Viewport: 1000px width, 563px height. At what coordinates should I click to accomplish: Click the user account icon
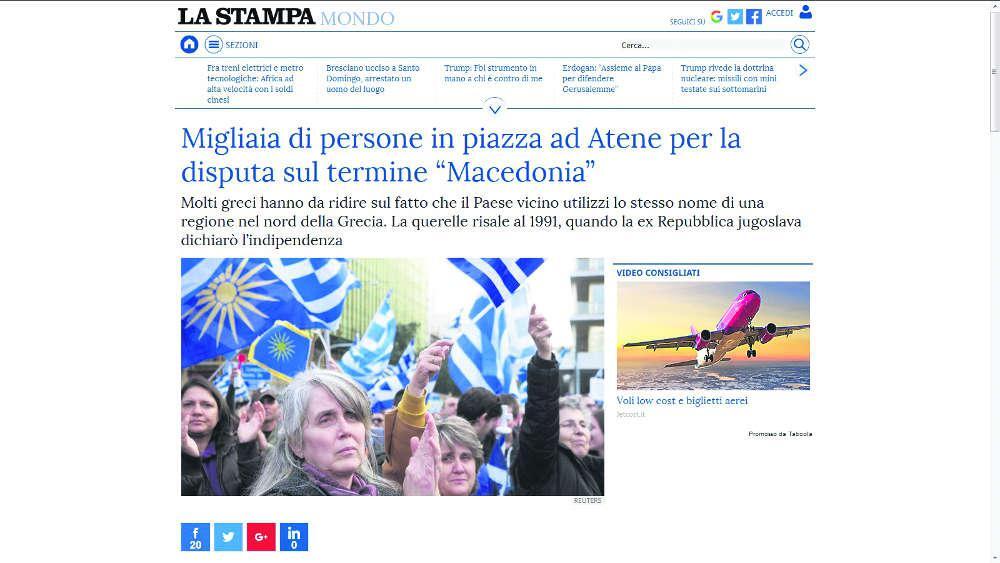pyautogui.click(x=805, y=12)
